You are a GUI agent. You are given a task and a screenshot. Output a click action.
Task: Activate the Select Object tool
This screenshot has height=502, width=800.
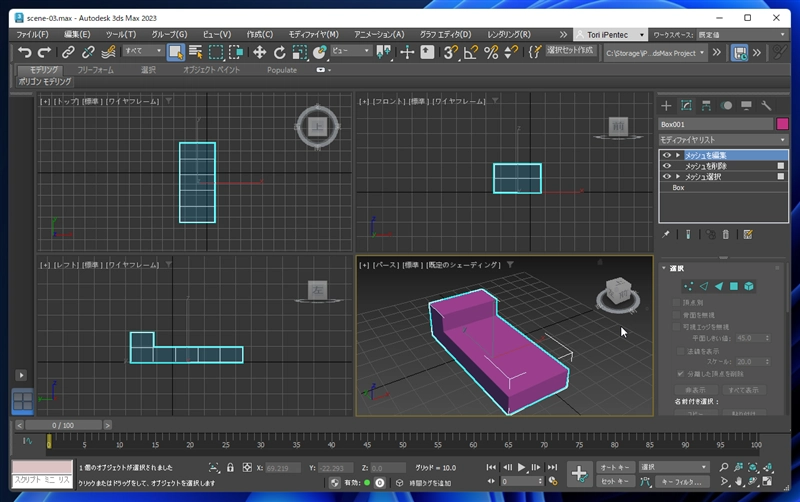pos(176,52)
